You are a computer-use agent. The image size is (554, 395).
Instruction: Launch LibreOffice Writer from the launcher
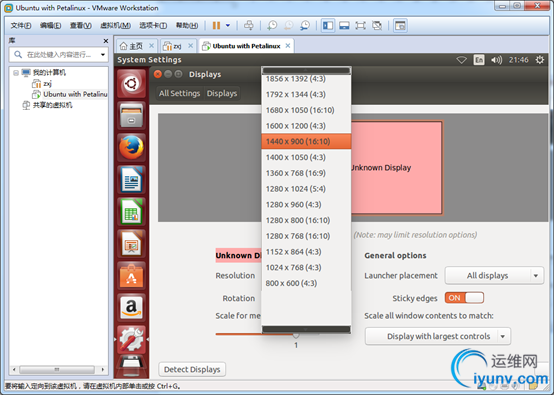[x=131, y=179]
